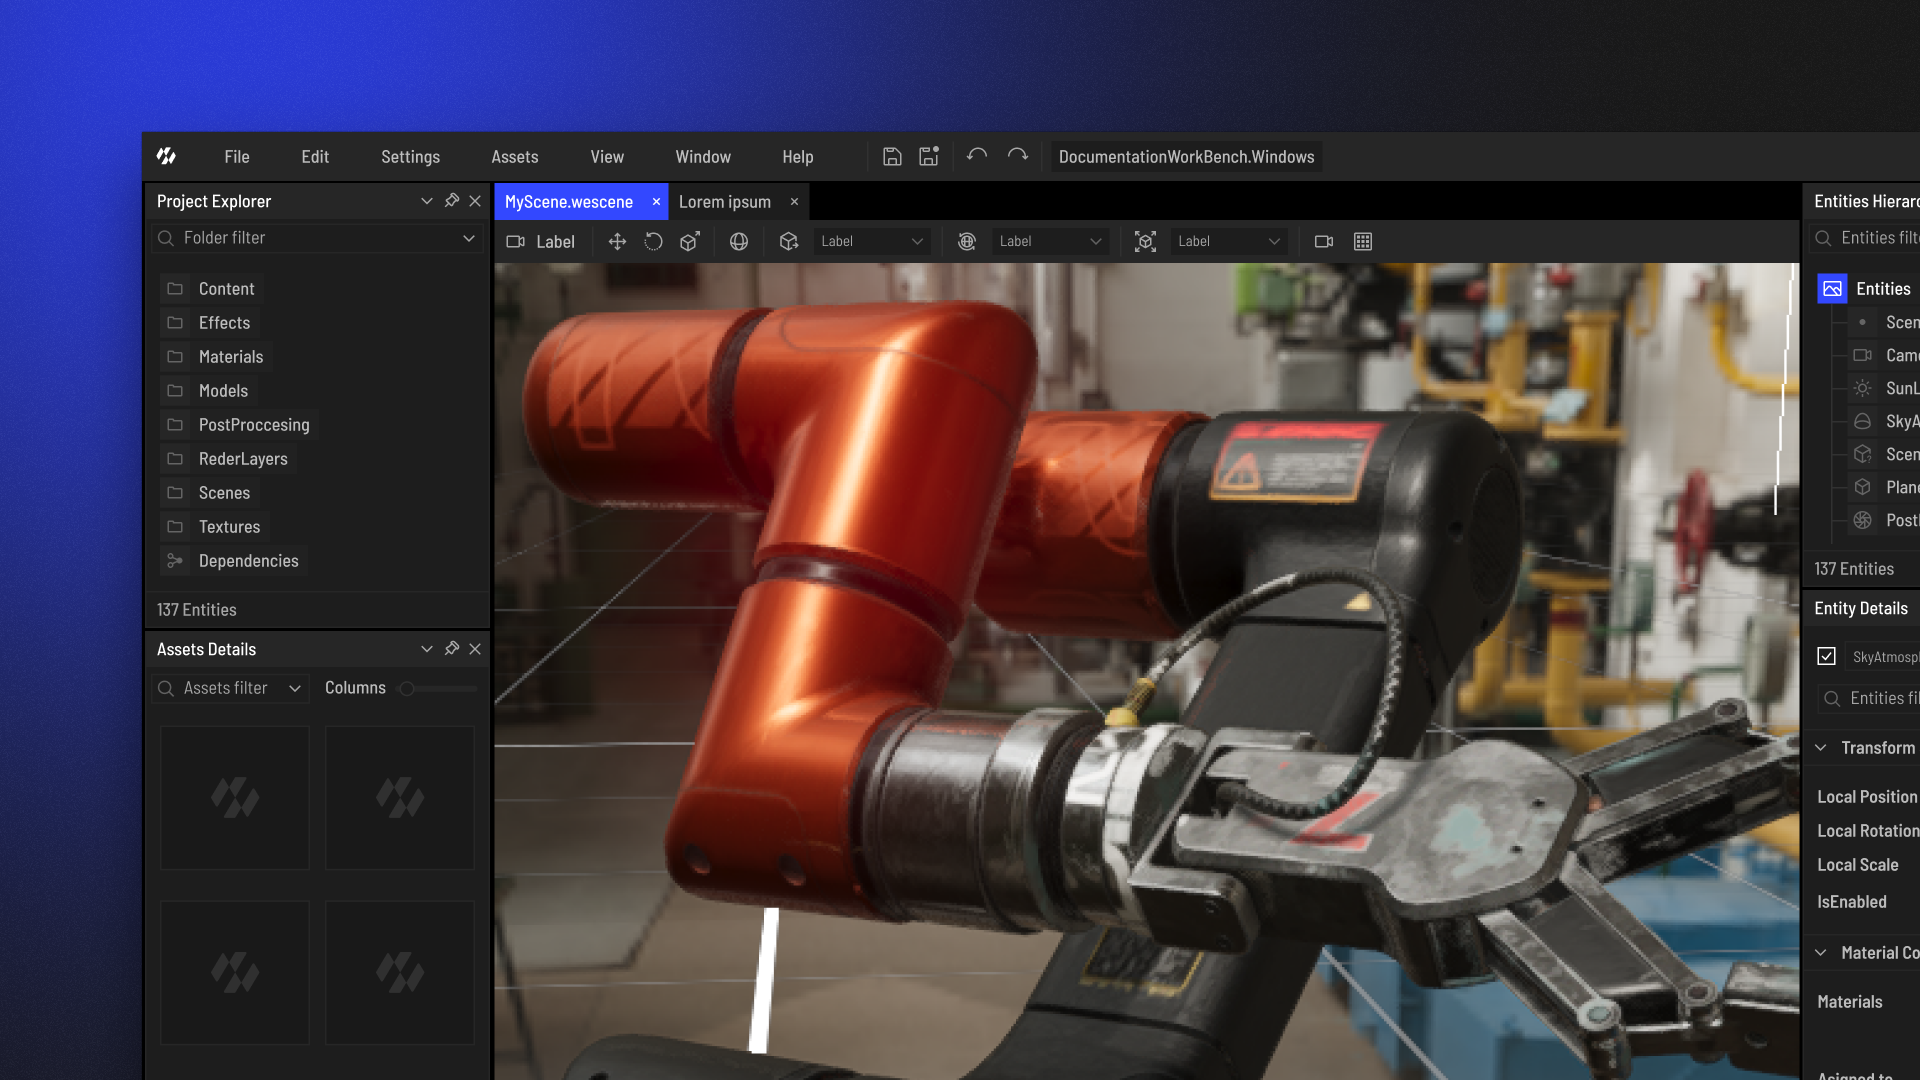Viewport: 1920px width, 1080px height.
Task: Click the Dependencies link icon
Action: click(175, 561)
